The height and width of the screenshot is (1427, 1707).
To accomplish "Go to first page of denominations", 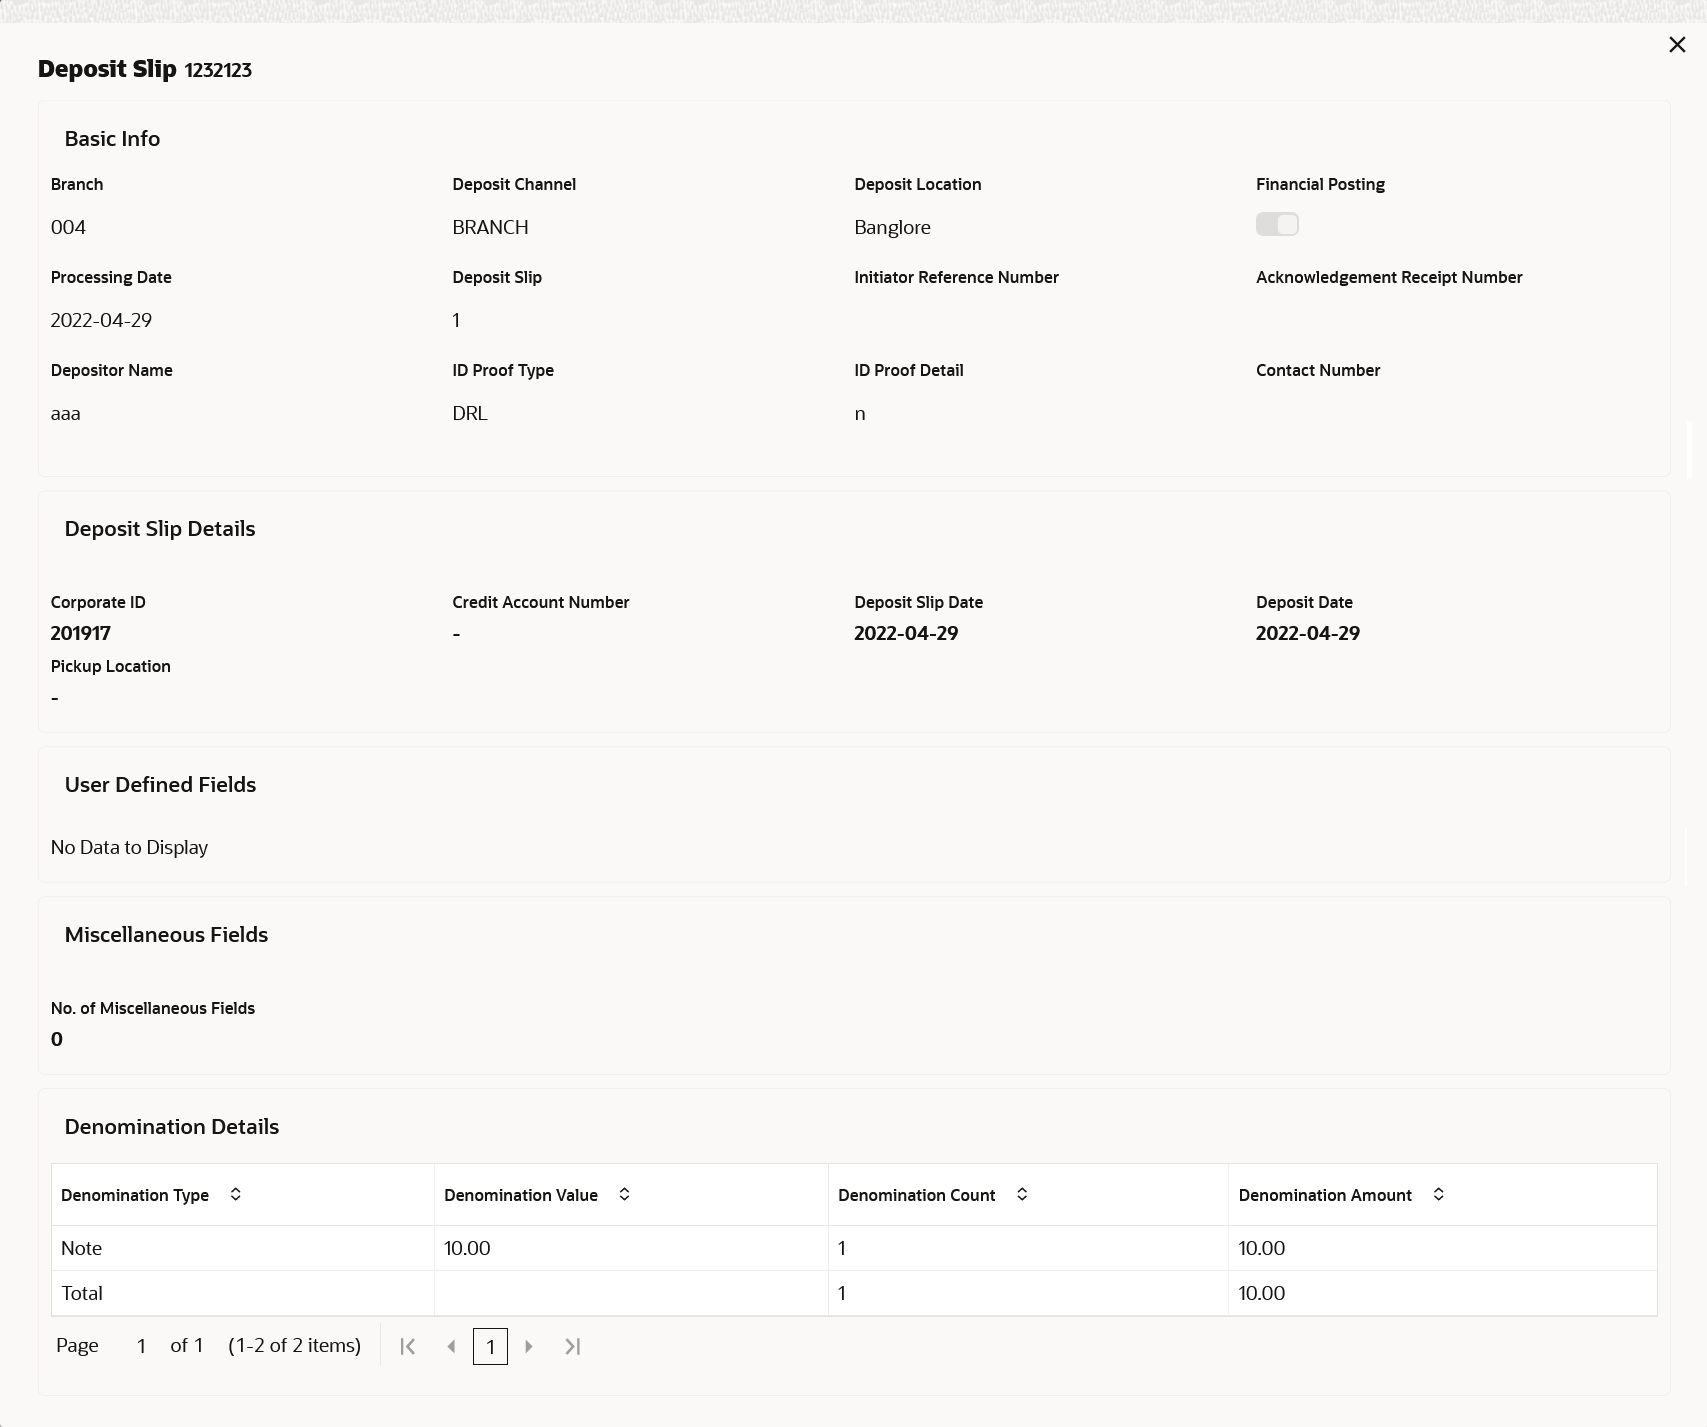I will [408, 1346].
